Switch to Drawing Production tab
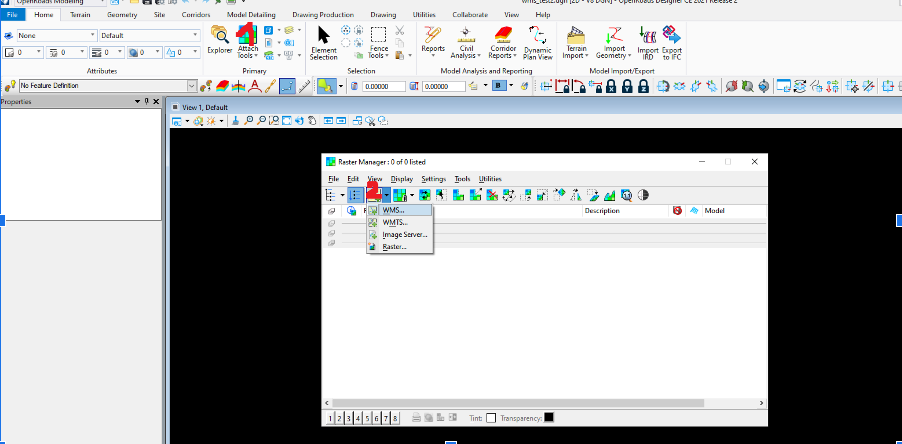This screenshot has height=444, width=902. [321, 15]
